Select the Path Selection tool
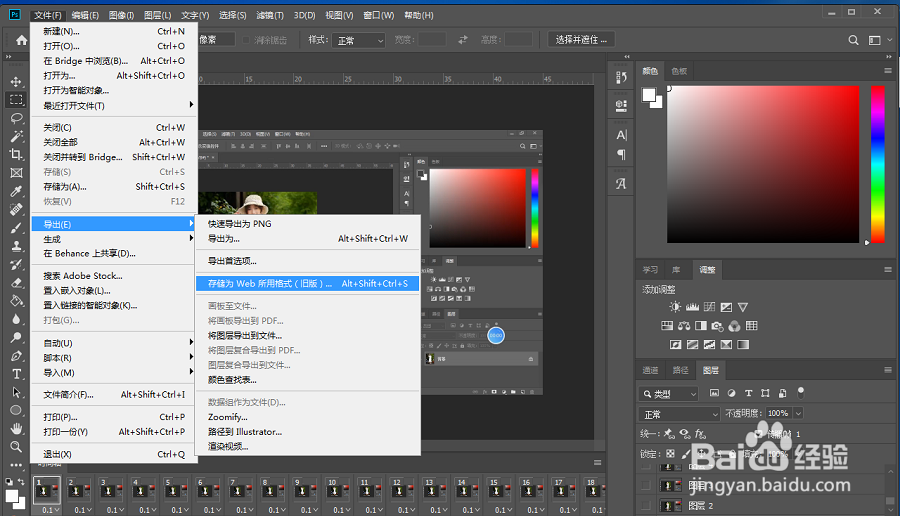900x516 pixels. (x=16, y=392)
